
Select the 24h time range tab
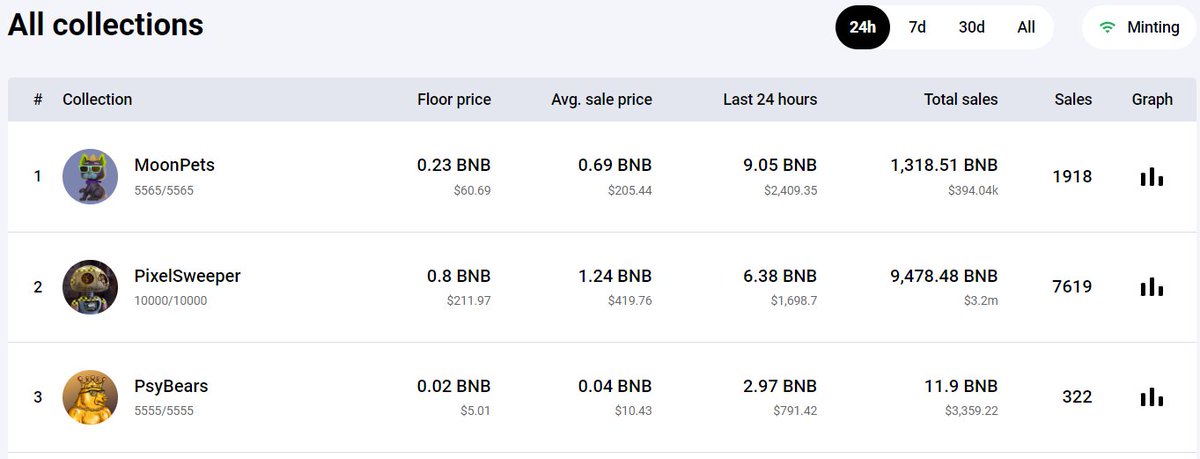(862, 27)
